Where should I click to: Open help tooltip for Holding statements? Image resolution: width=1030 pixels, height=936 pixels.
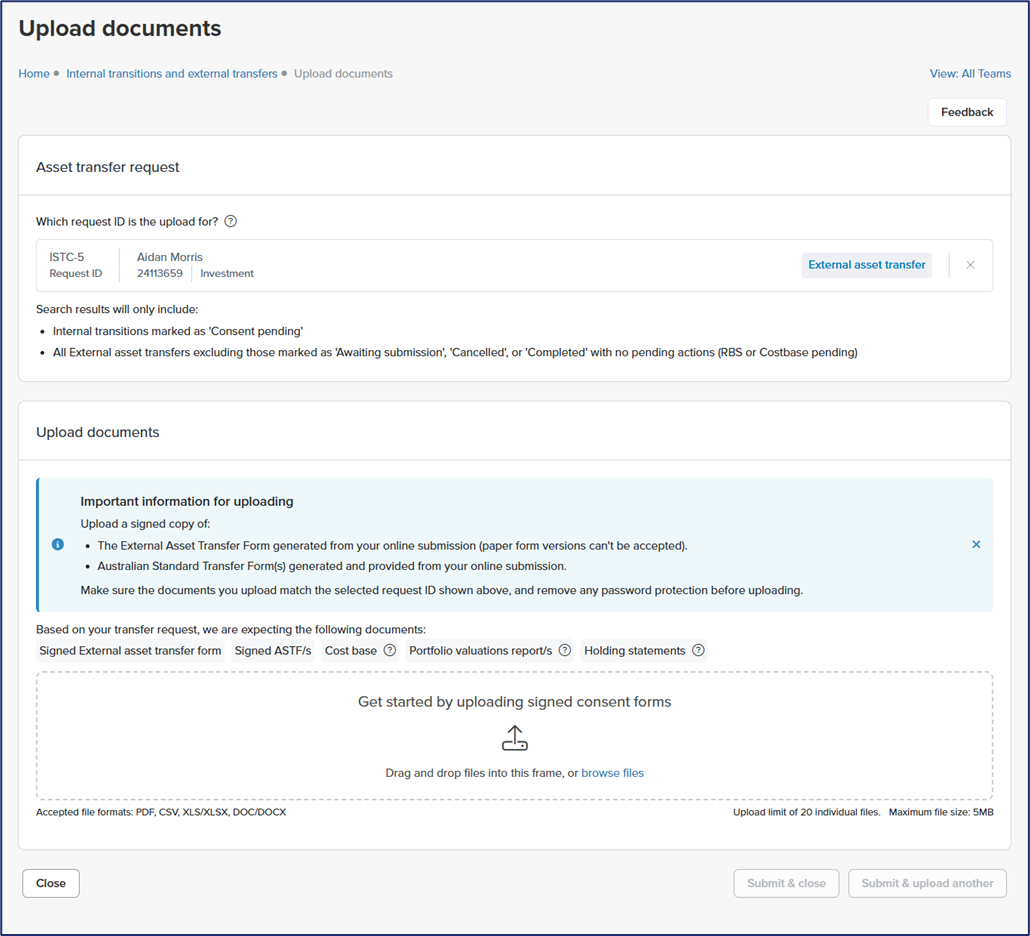tap(698, 651)
